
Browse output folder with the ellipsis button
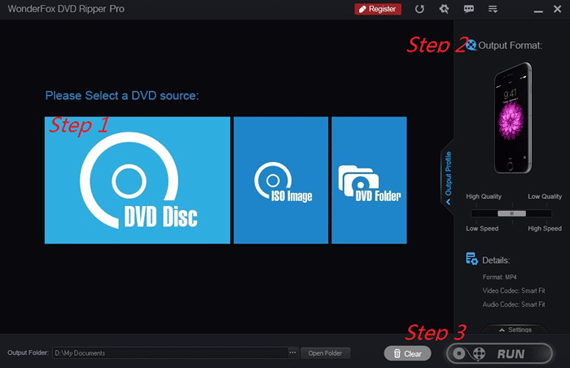tap(293, 353)
